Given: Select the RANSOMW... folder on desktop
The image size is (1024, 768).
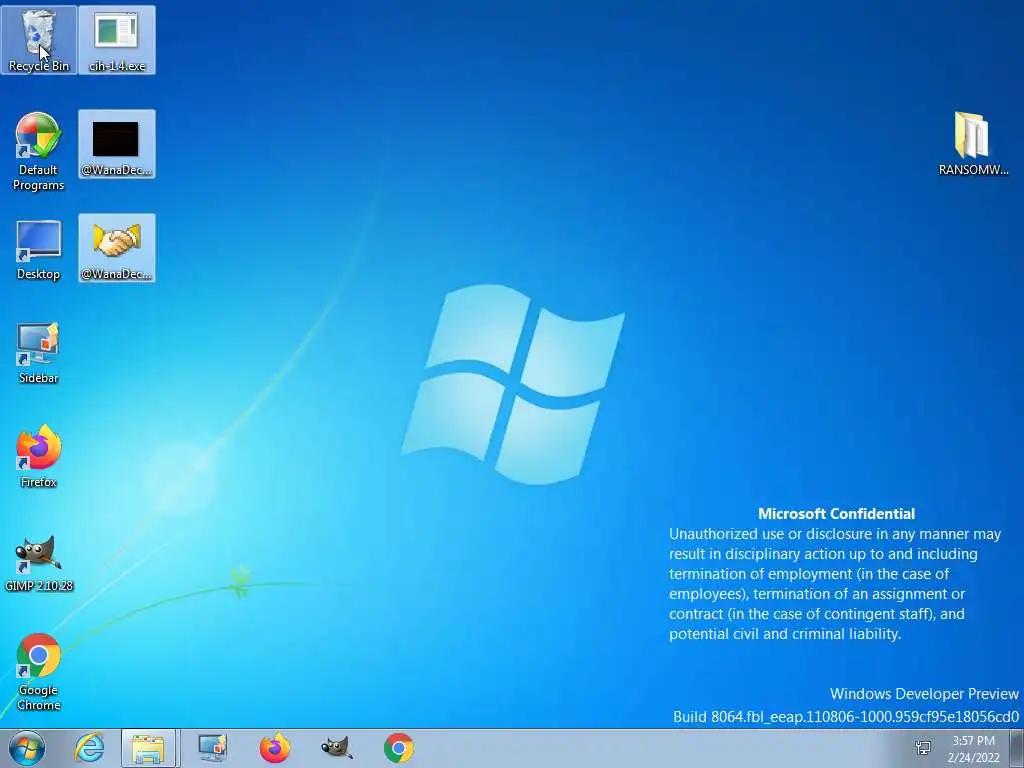Looking at the screenshot, I should coord(973,144).
